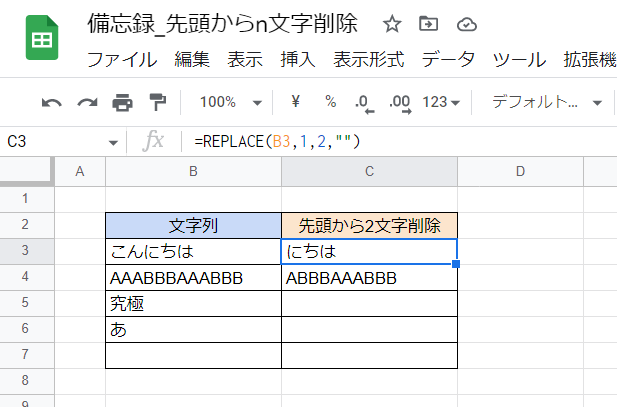
Task: Click the 先頭から2文字削除 header cell
Action: coord(369,226)
